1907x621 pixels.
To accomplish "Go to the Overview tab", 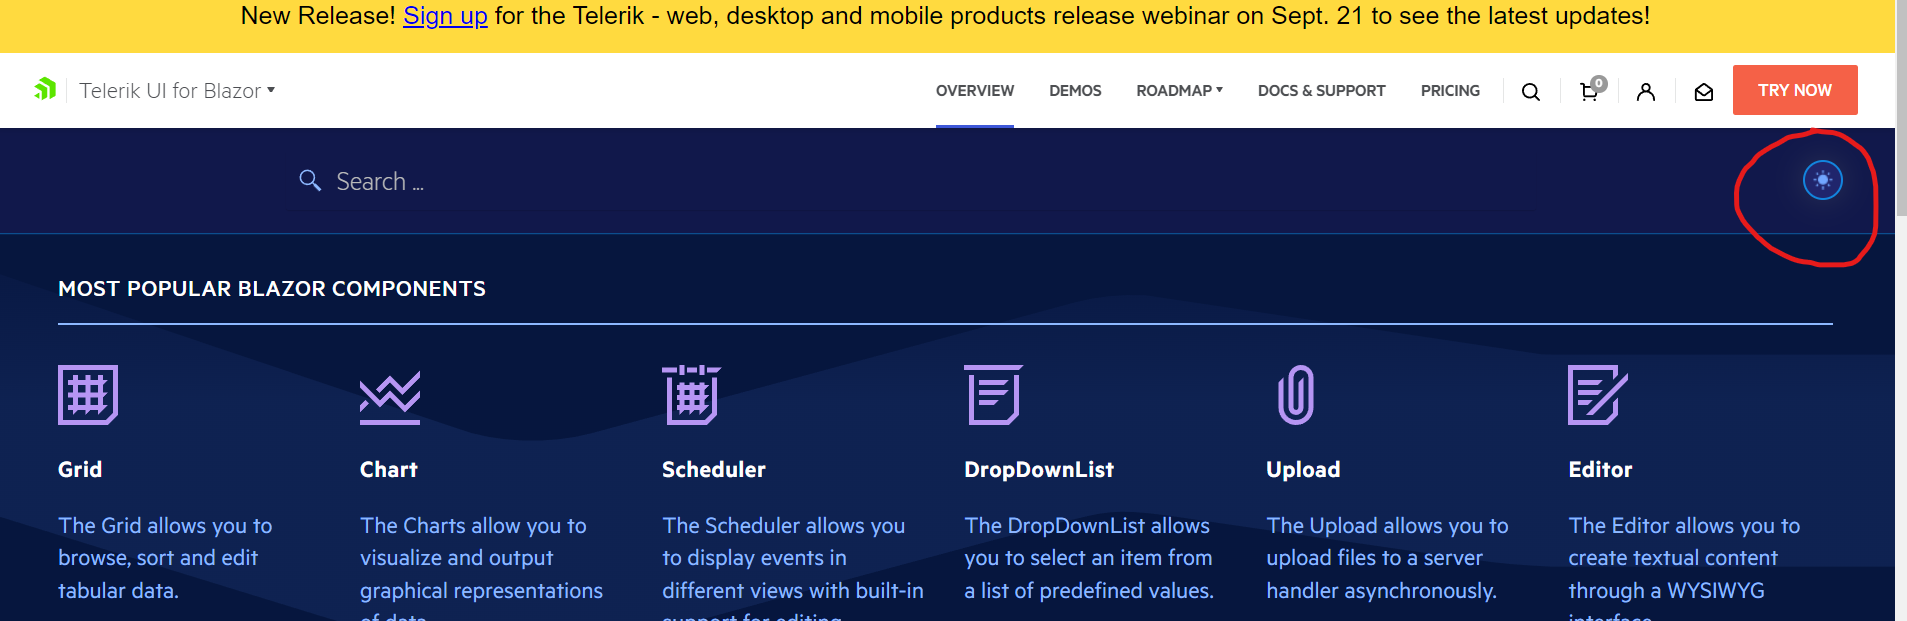I will pyautogui.click(x=975, y=90).
